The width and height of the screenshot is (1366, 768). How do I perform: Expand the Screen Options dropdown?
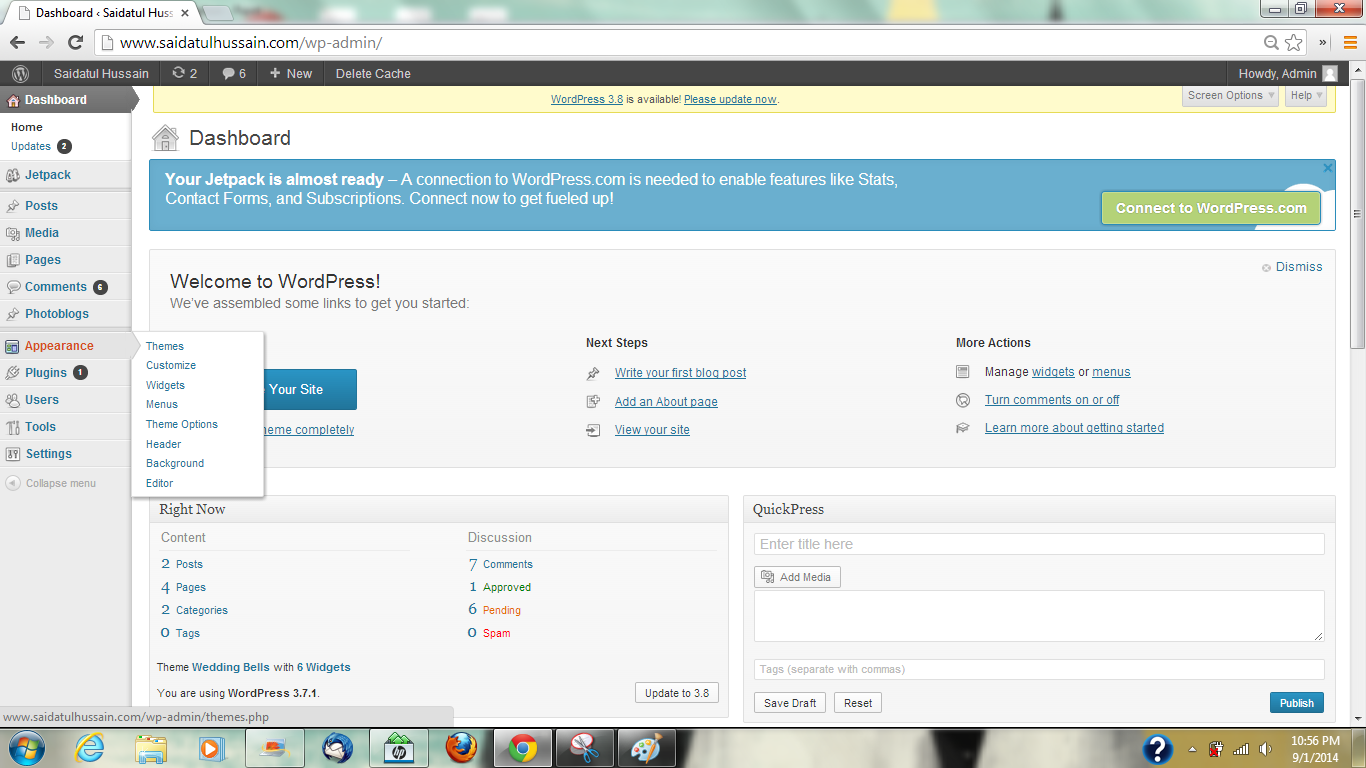coord(1231,95)
